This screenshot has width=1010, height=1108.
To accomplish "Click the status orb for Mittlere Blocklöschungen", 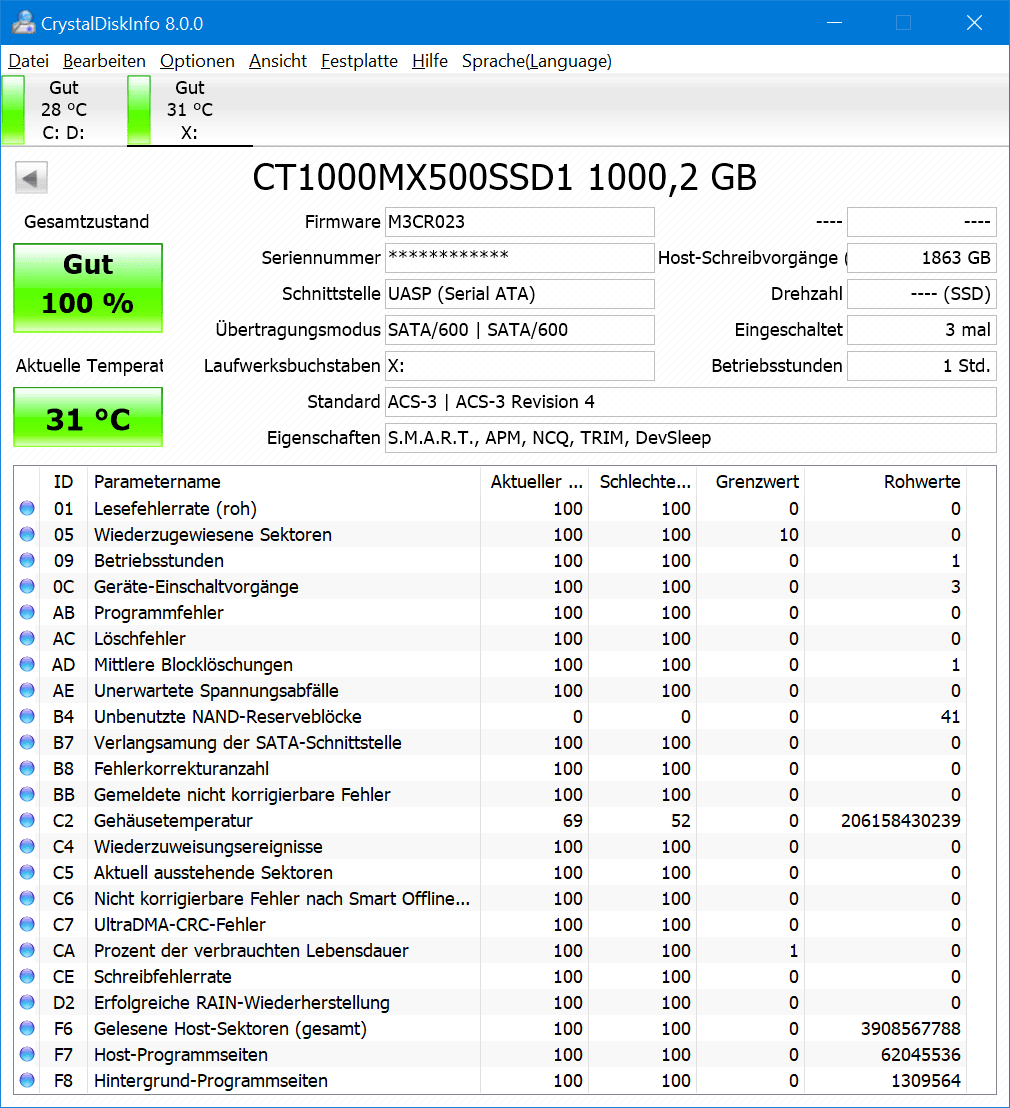I will coord(27,664).
